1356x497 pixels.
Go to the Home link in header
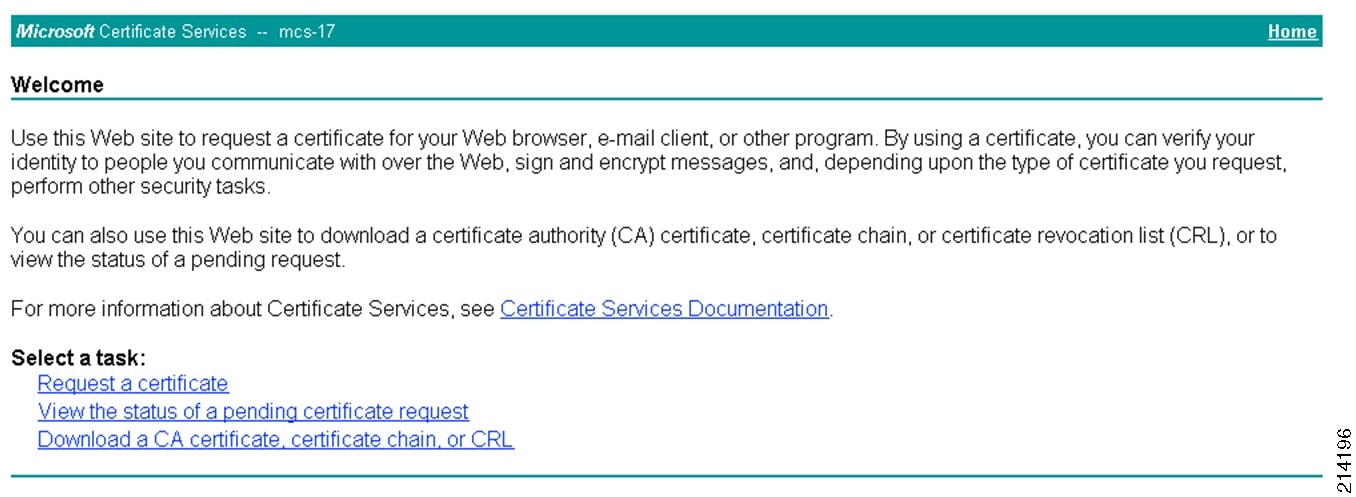[1292, 31]
